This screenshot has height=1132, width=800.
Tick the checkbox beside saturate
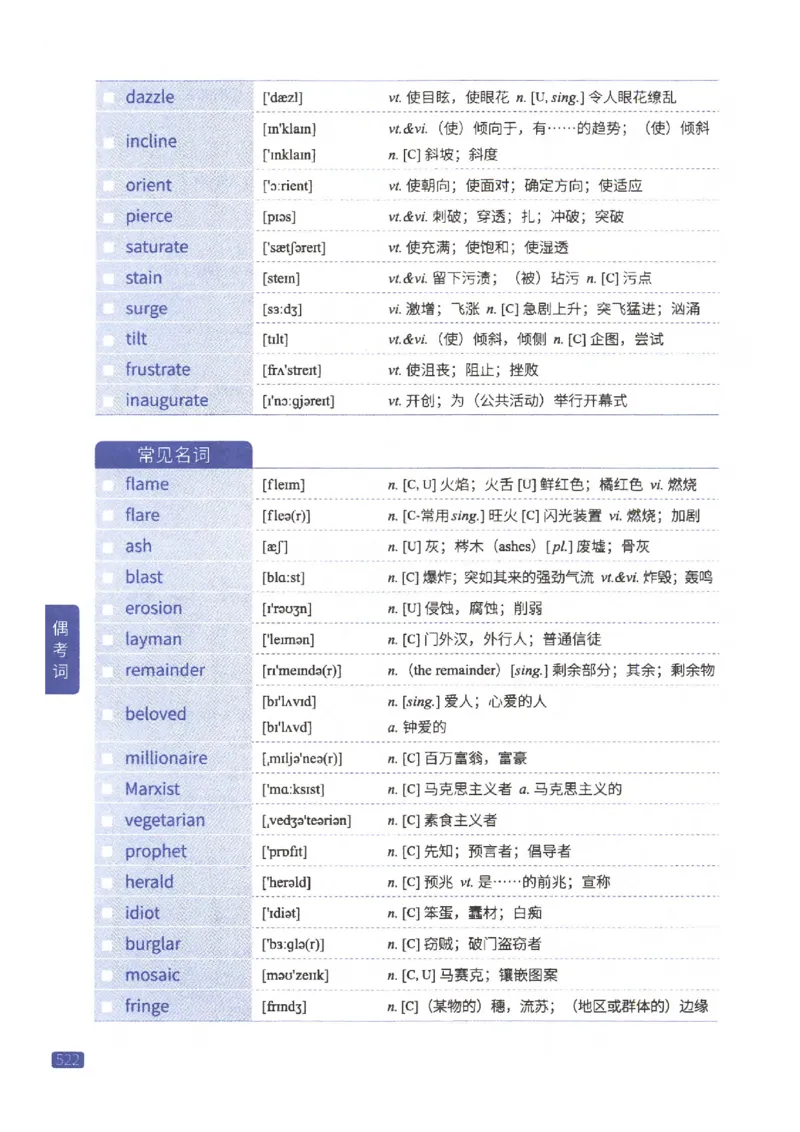coord(108,247)
